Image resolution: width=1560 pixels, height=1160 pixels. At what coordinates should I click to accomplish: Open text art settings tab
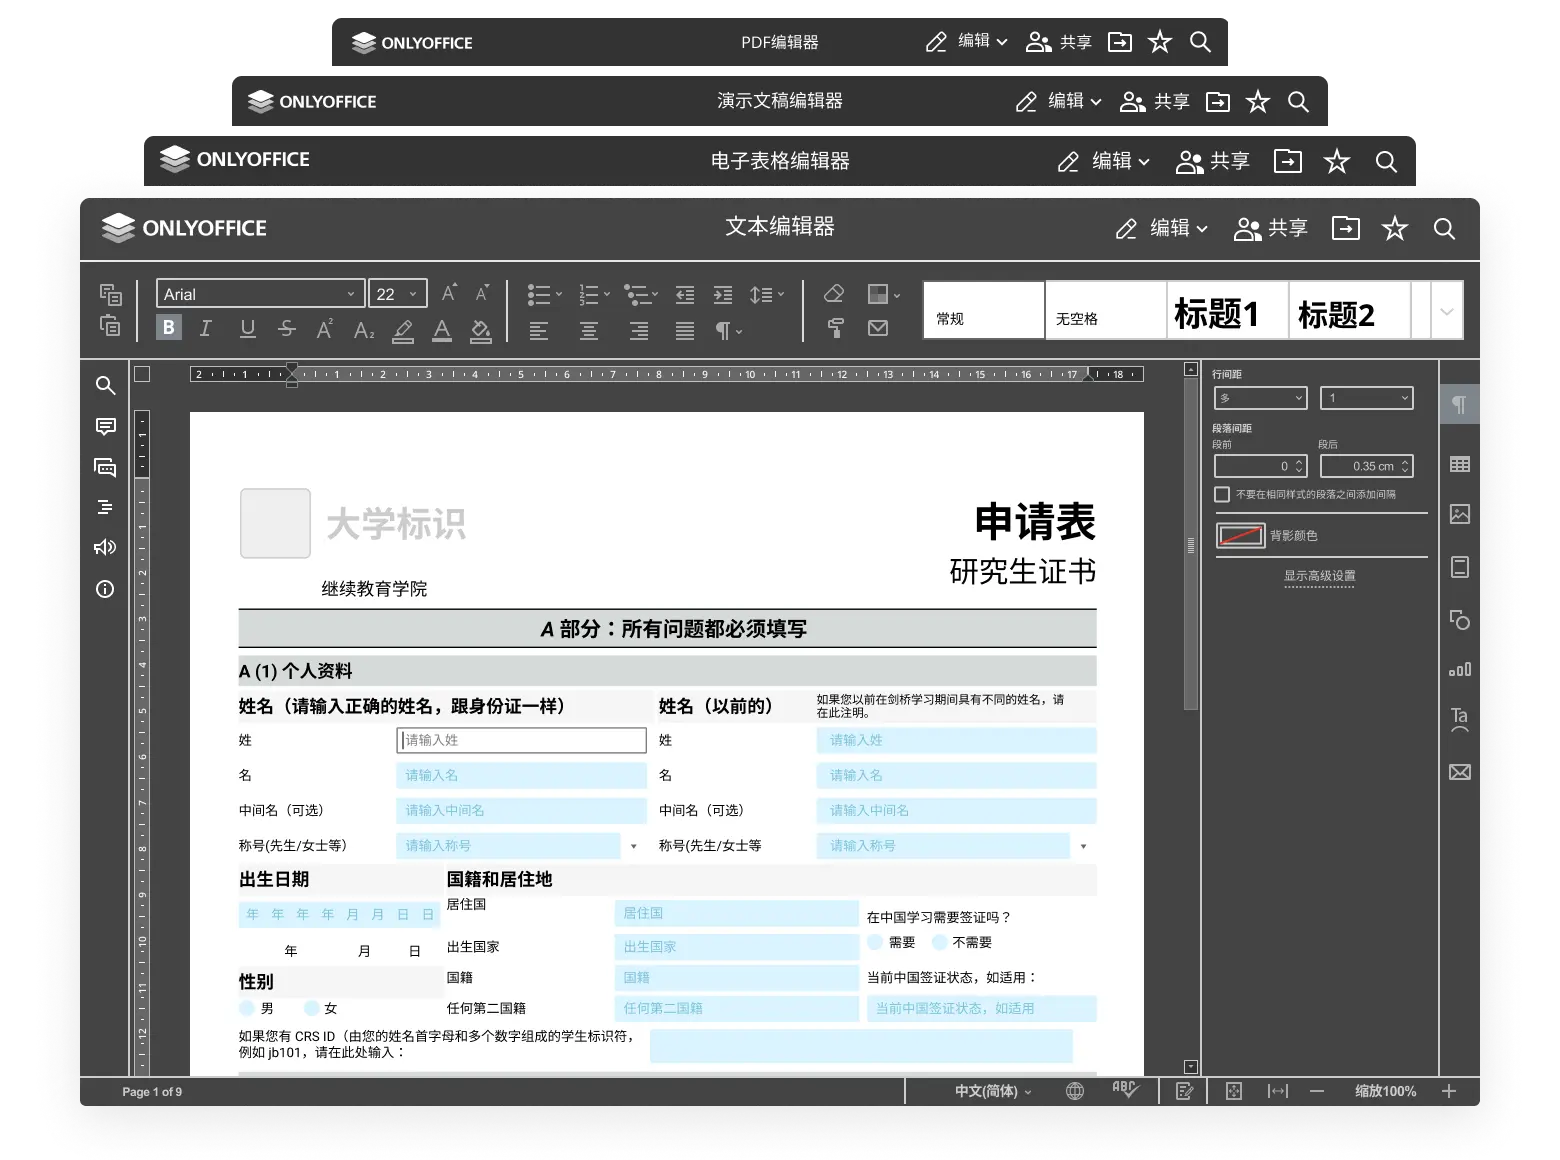pos(1460,720)
